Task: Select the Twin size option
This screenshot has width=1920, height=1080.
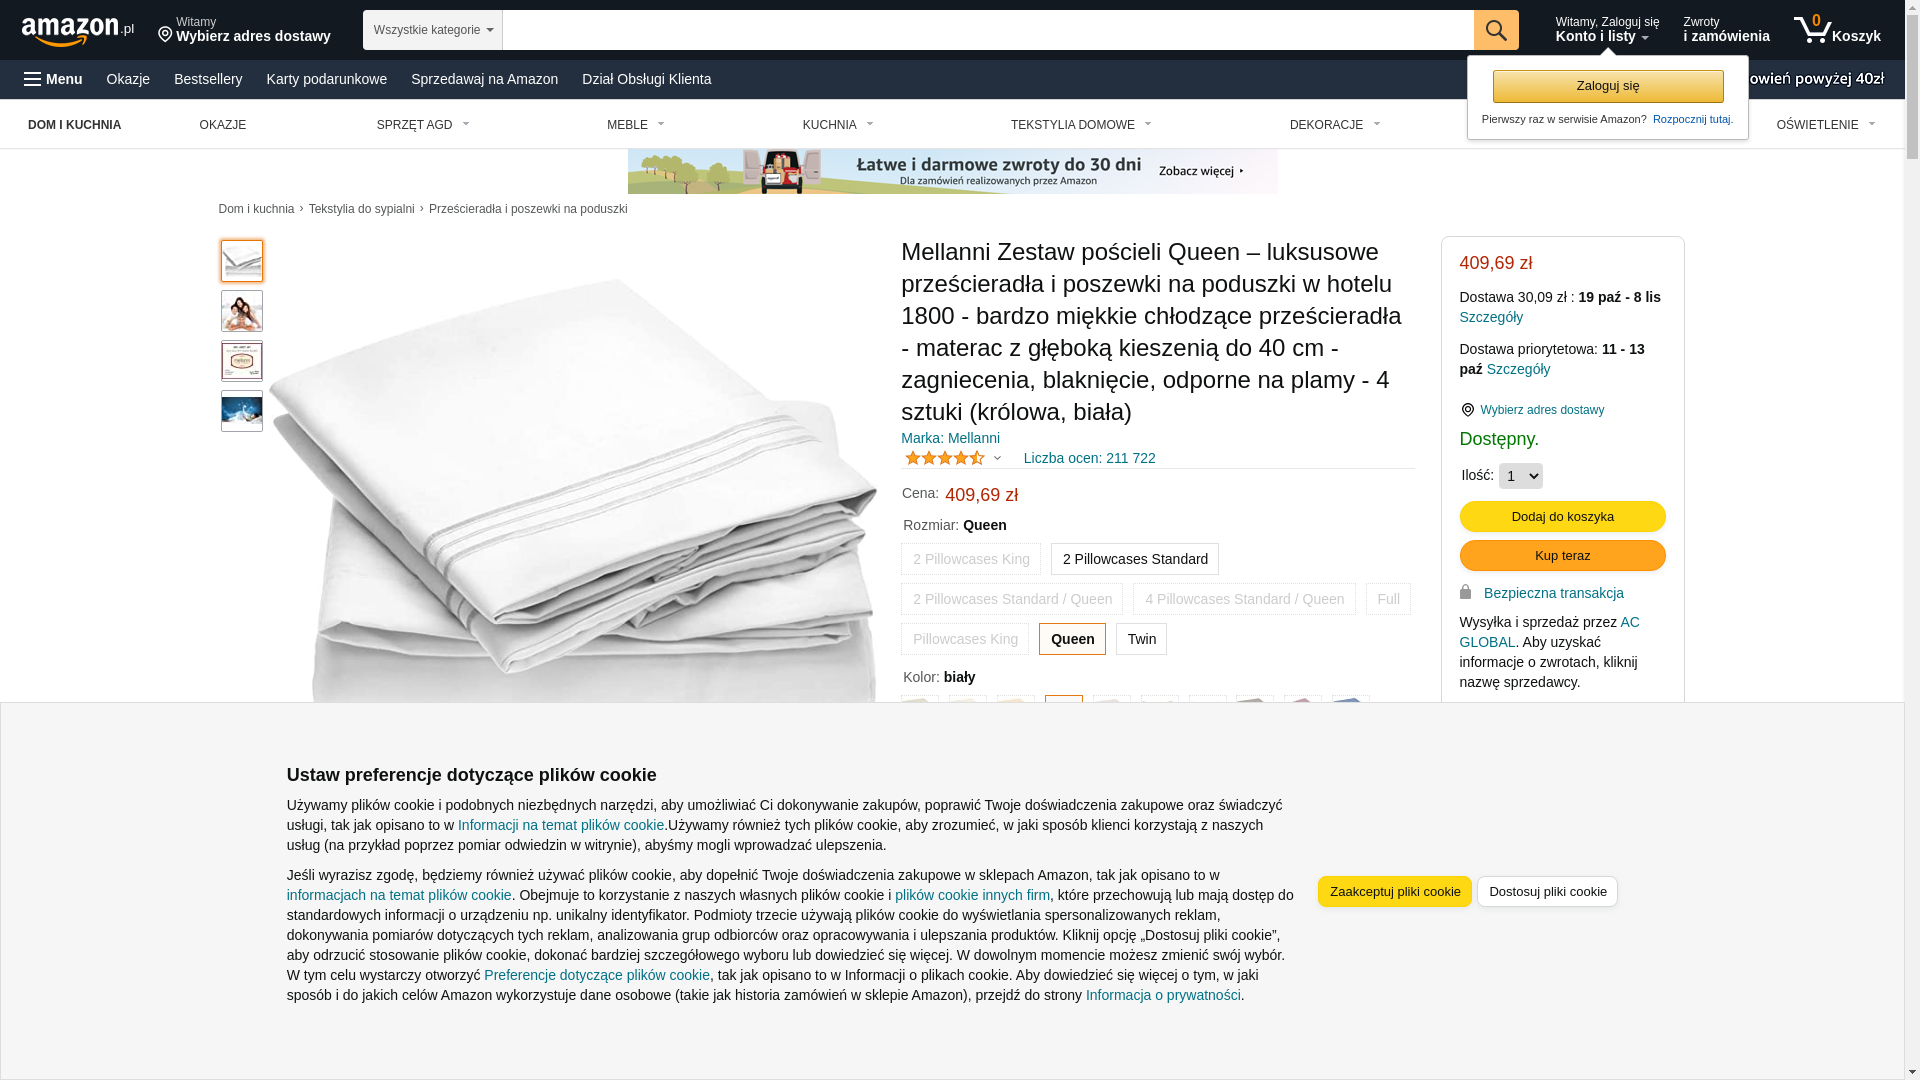Action: (1141, 639)
